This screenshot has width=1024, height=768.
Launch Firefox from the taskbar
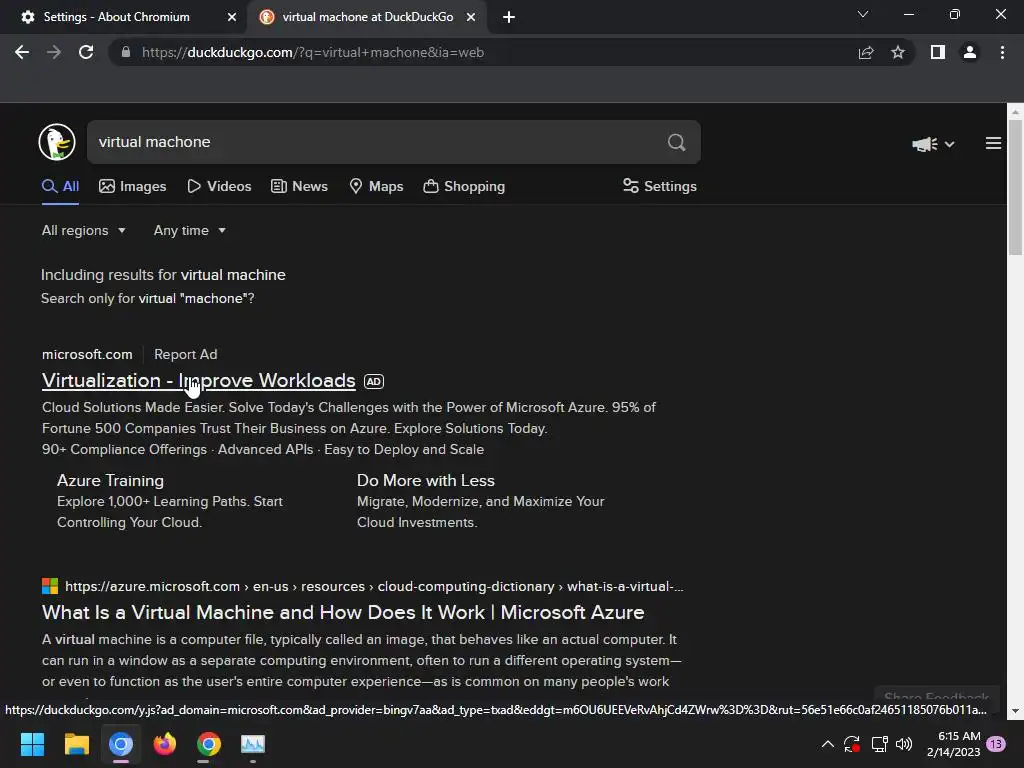click(165, 744)
